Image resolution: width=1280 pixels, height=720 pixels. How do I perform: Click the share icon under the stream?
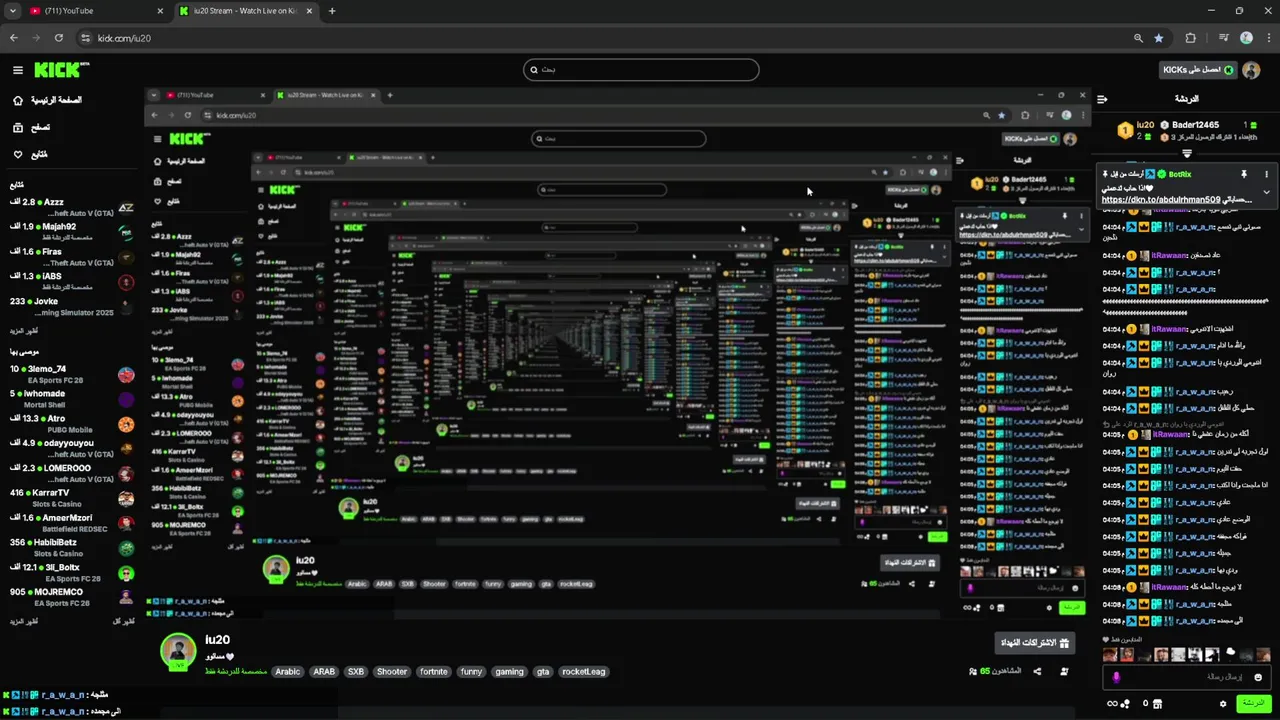coord(1037,671)
